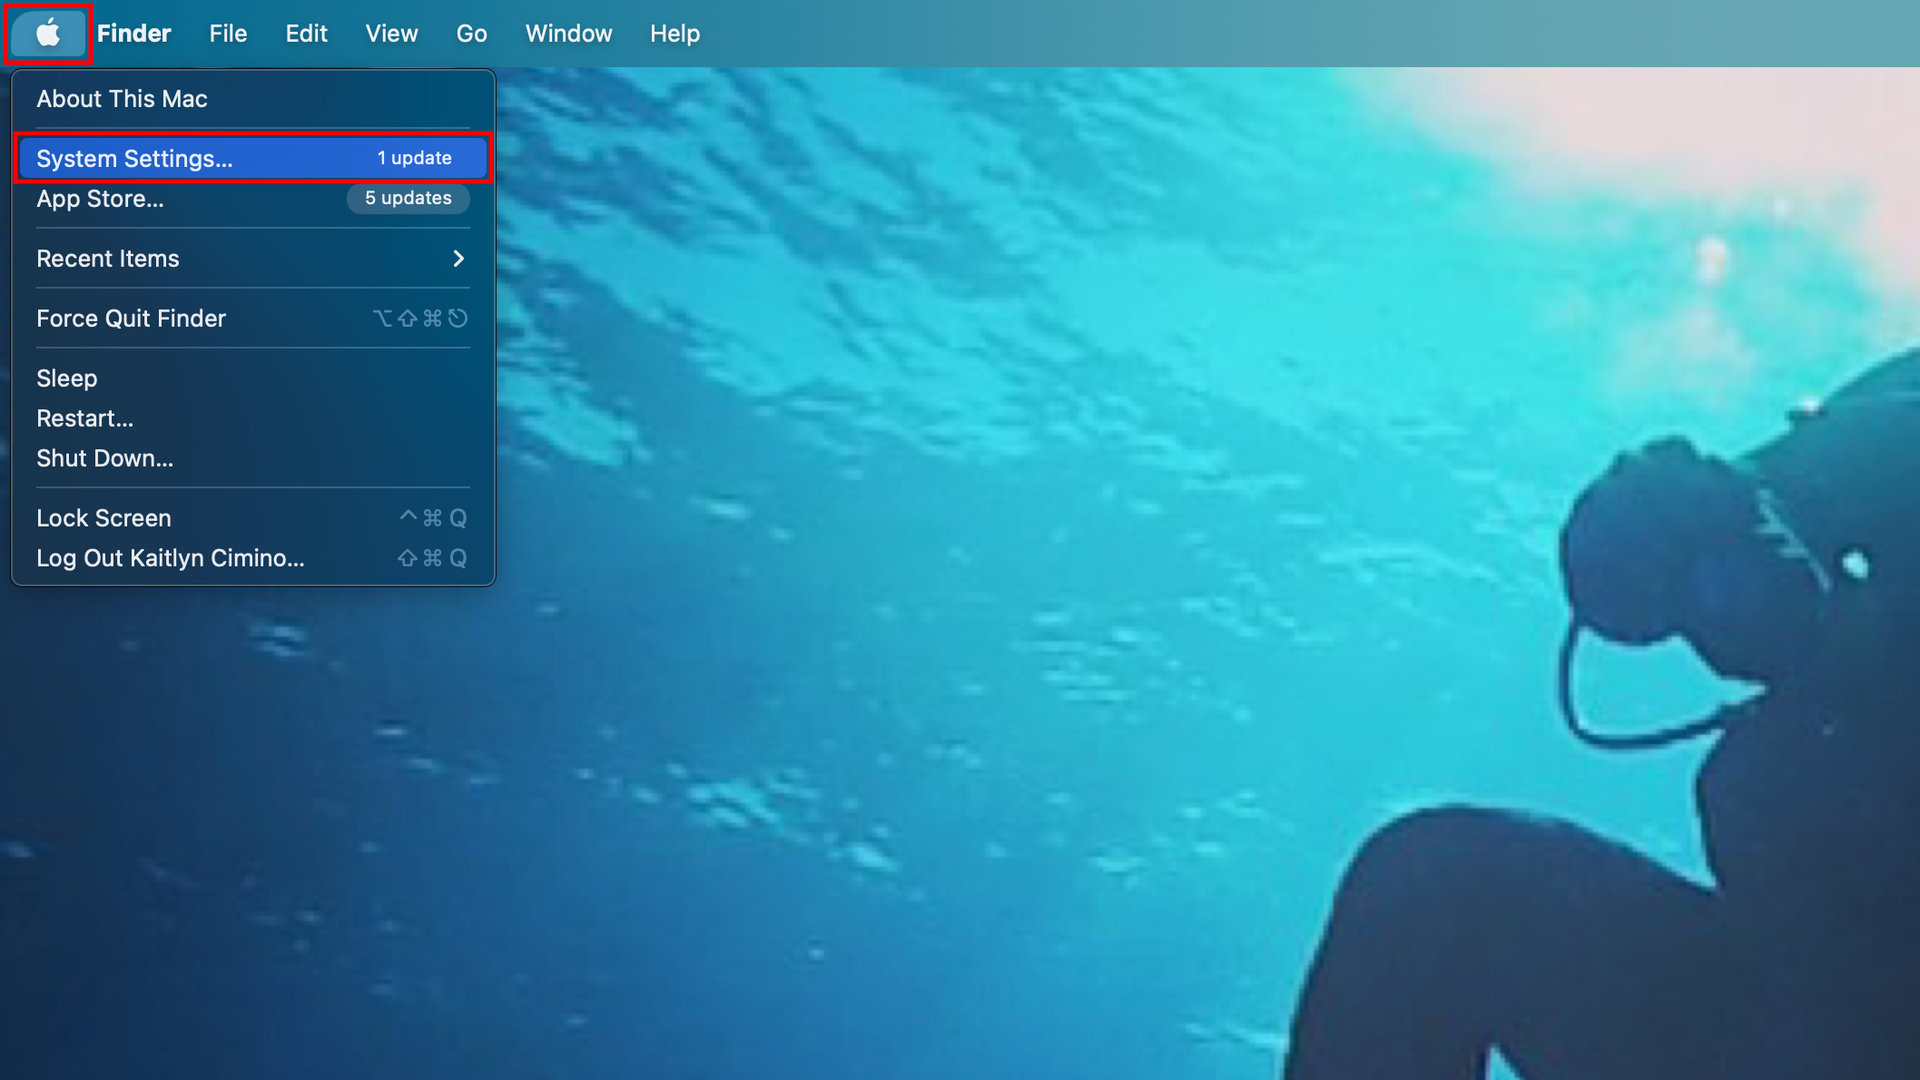1920x1080 pixels.
Task: Click the Apple logo menu icon
Action: pos(48,34)
